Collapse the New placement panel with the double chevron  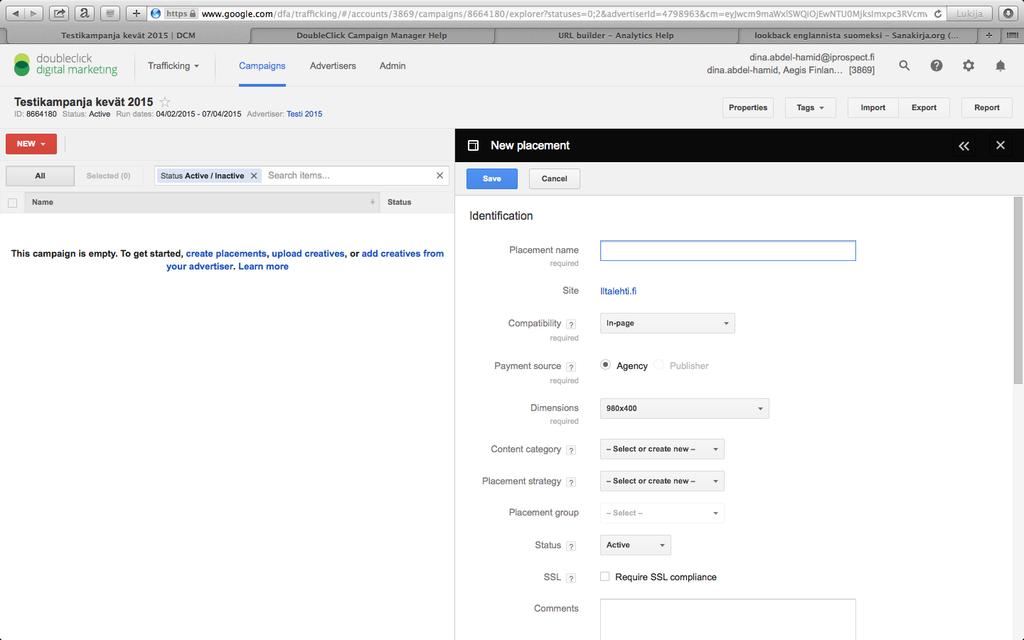[964, 146]
